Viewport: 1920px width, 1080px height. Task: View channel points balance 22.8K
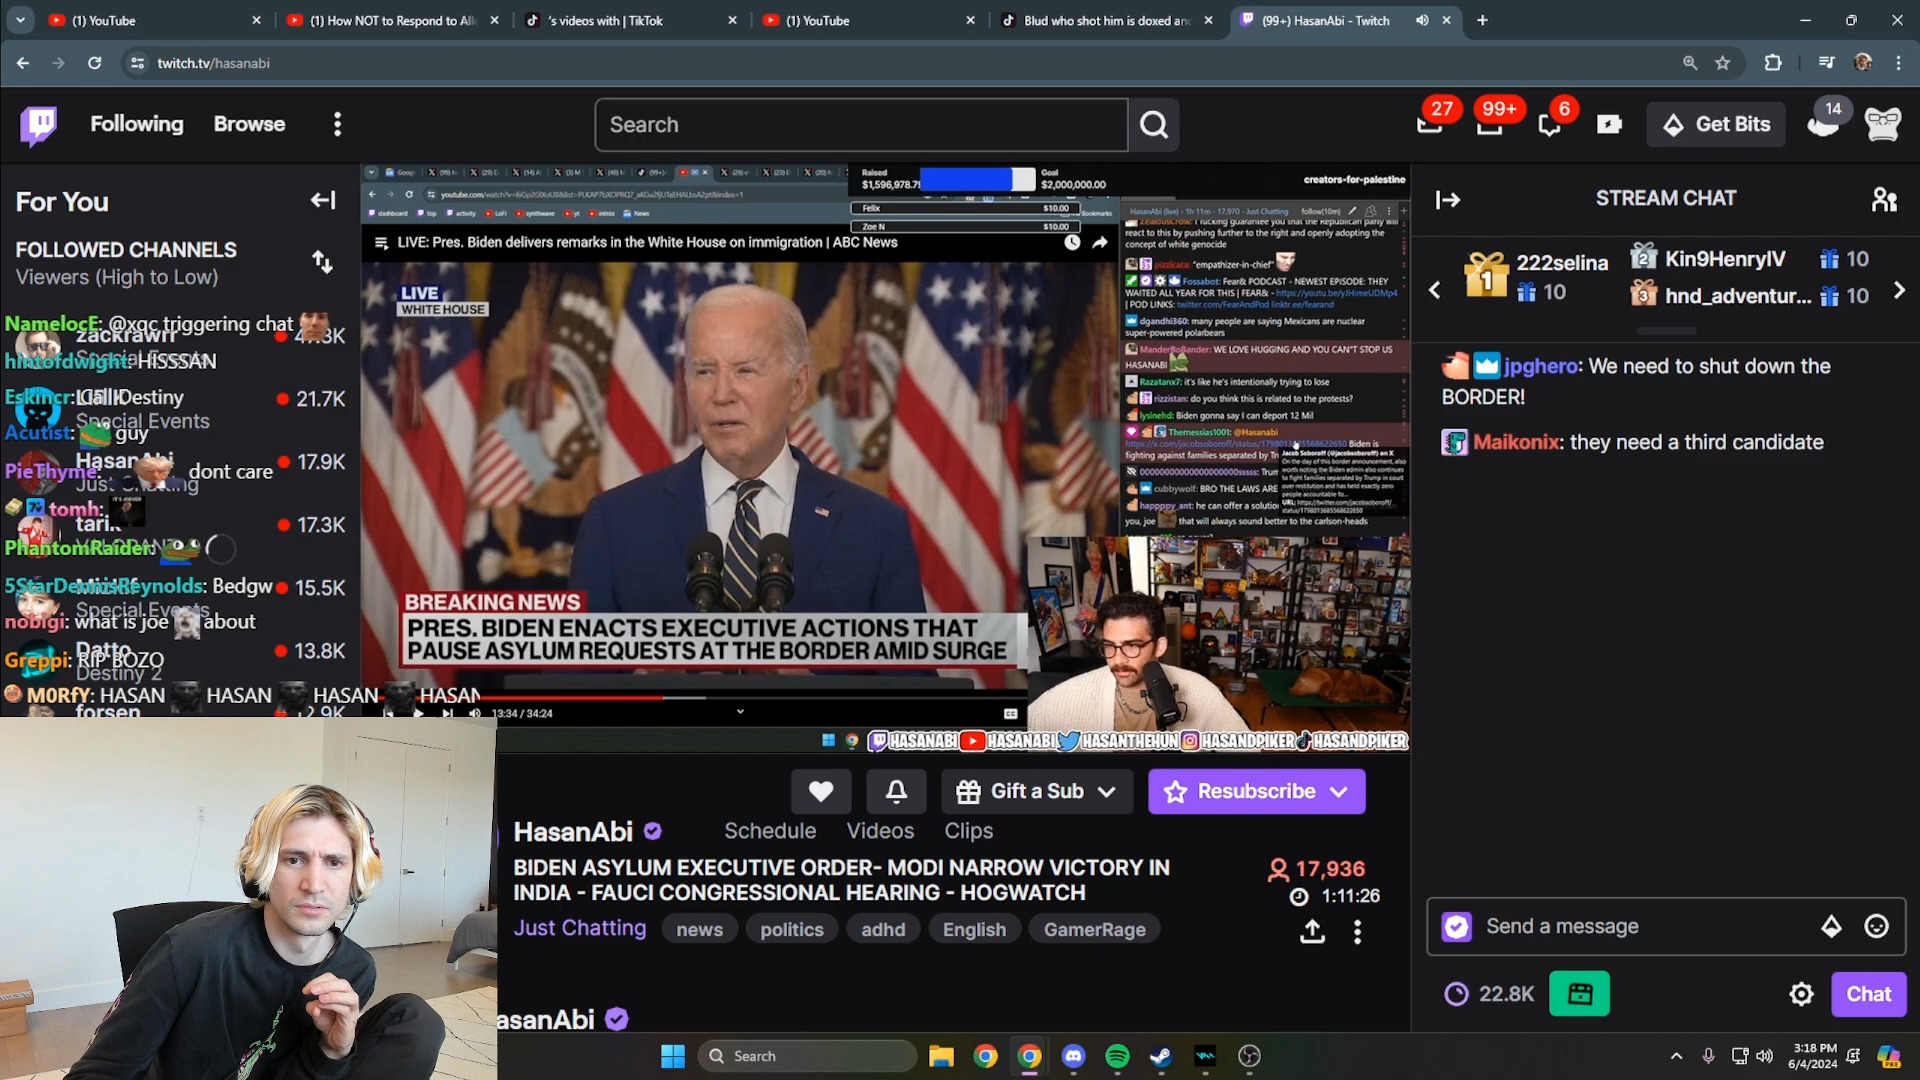point(1490,994)
